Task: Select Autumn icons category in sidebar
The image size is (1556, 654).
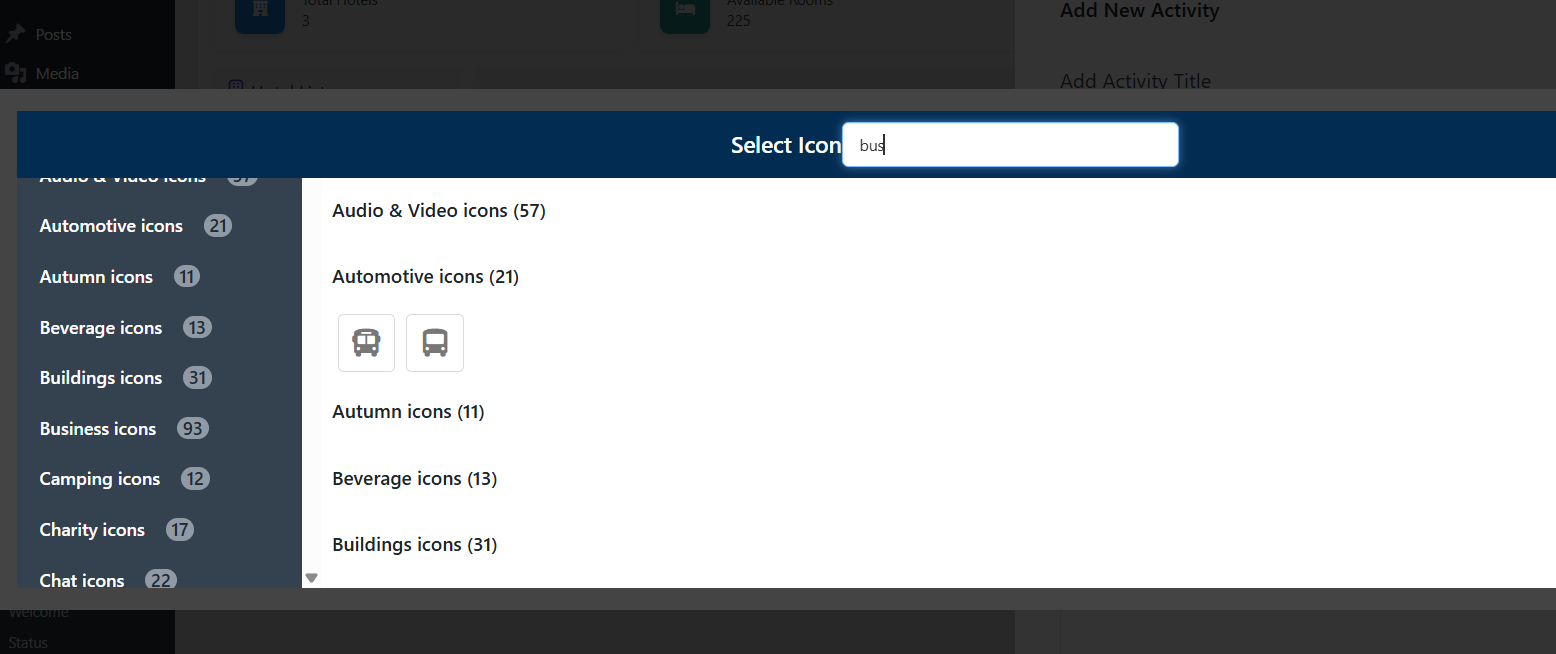Action: pos(96,277)
